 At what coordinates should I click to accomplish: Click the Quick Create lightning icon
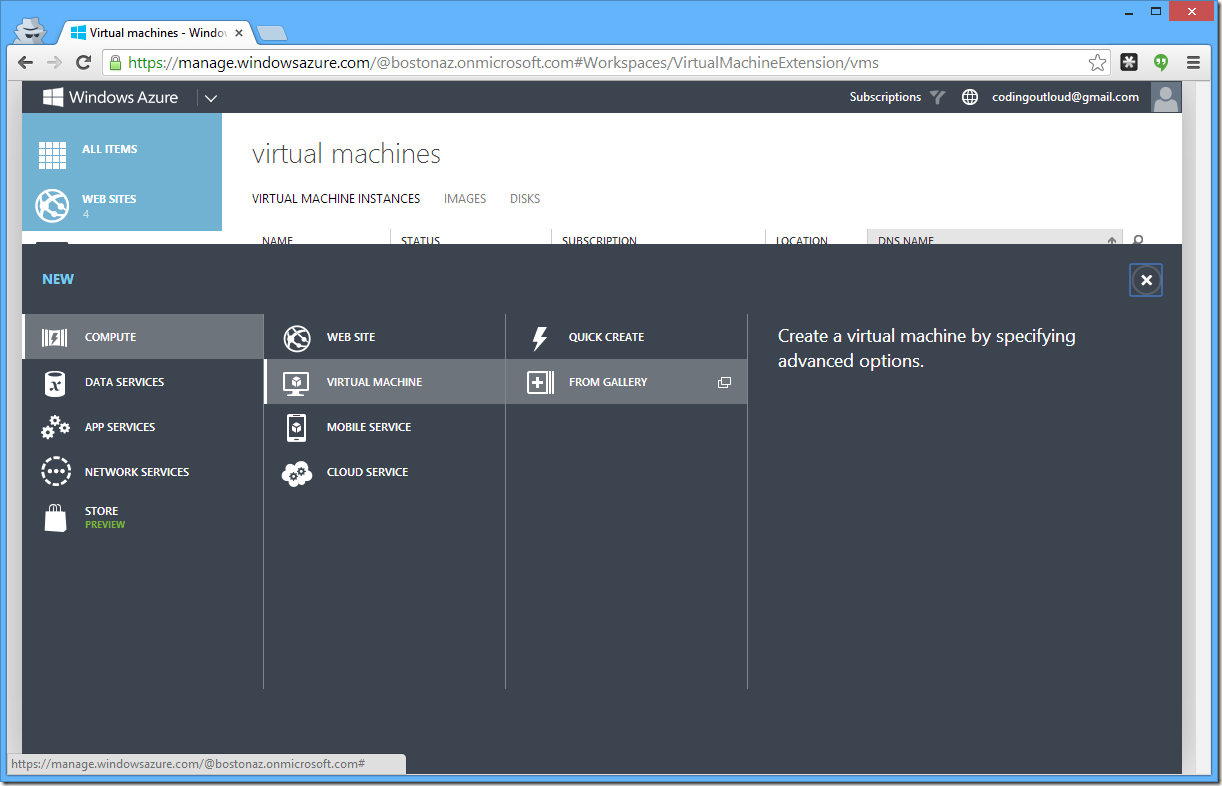click(540, 337)
